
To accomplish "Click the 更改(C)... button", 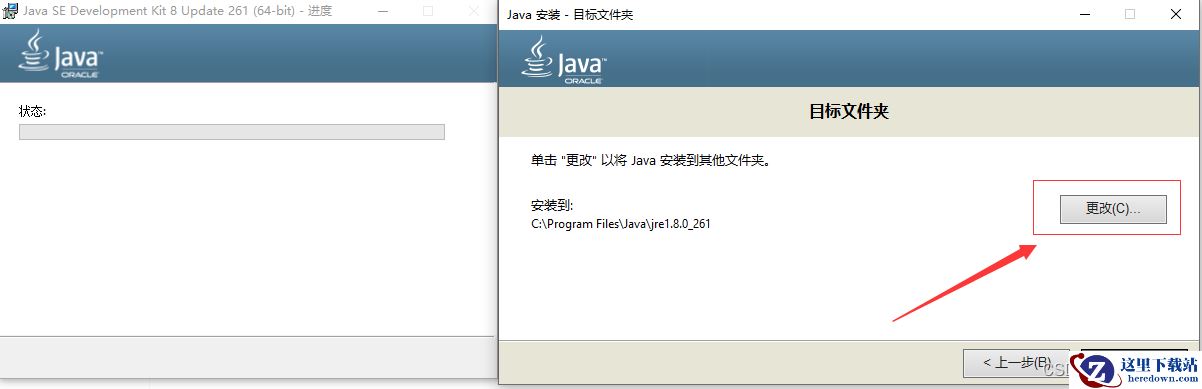I will coord(1112,209).
